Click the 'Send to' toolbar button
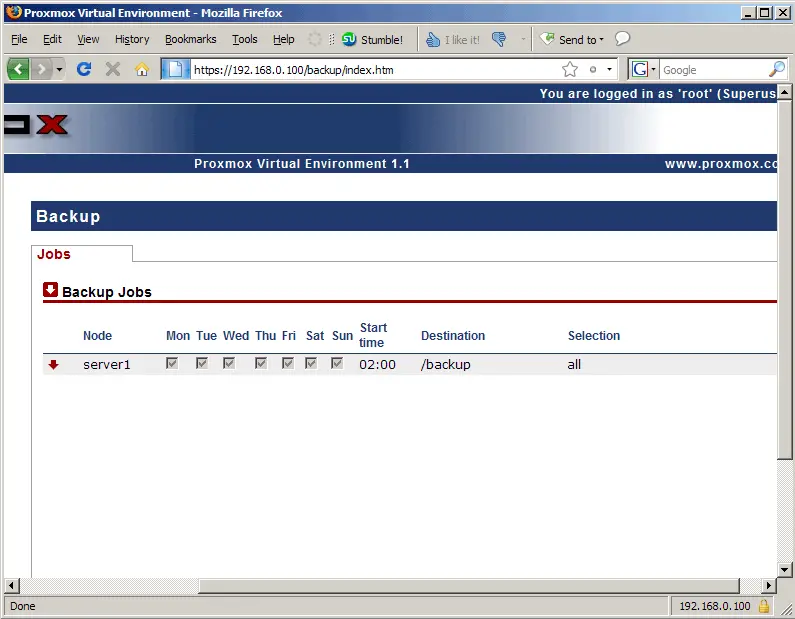 point(572,39)
